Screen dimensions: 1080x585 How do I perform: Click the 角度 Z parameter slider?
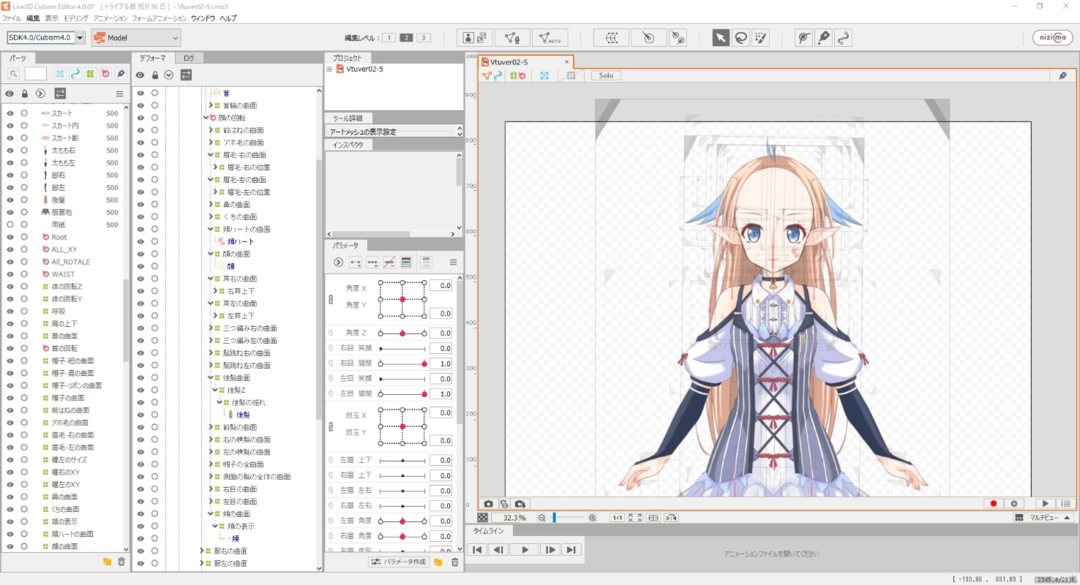click(x=402, y=333)
